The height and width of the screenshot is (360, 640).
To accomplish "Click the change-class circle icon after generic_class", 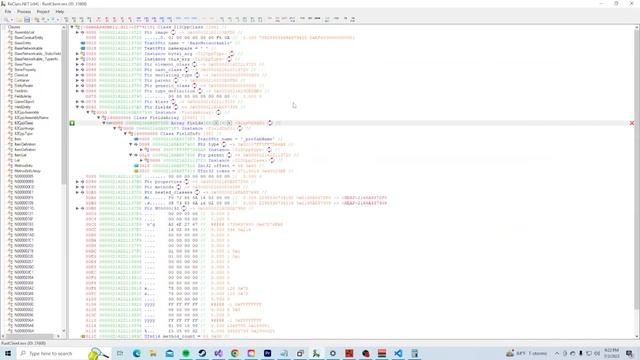I will tap(195, 86).
